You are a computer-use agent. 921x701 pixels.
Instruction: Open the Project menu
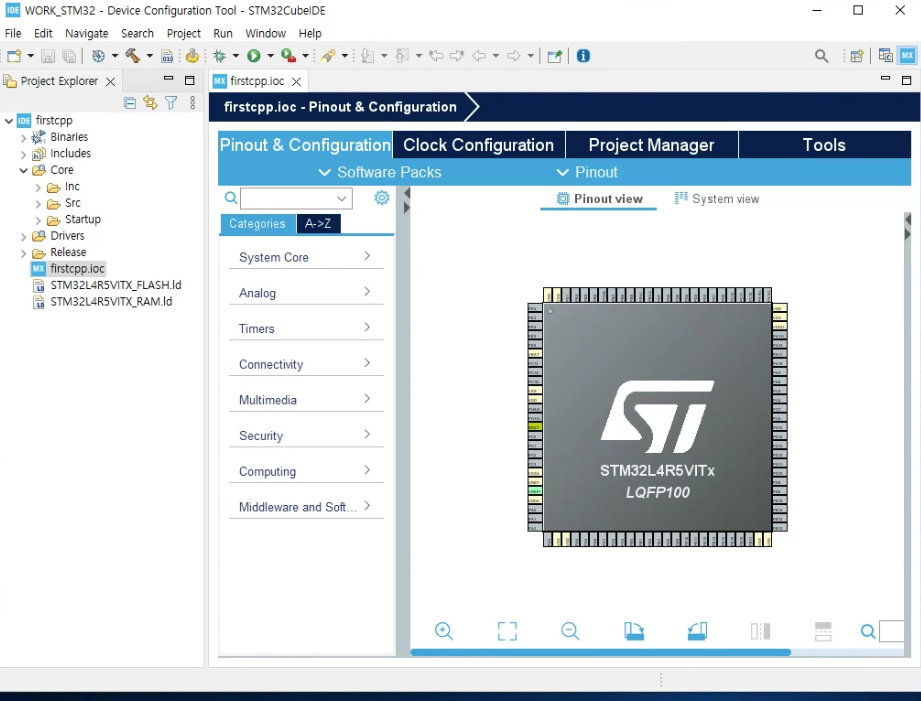[183, 33]
